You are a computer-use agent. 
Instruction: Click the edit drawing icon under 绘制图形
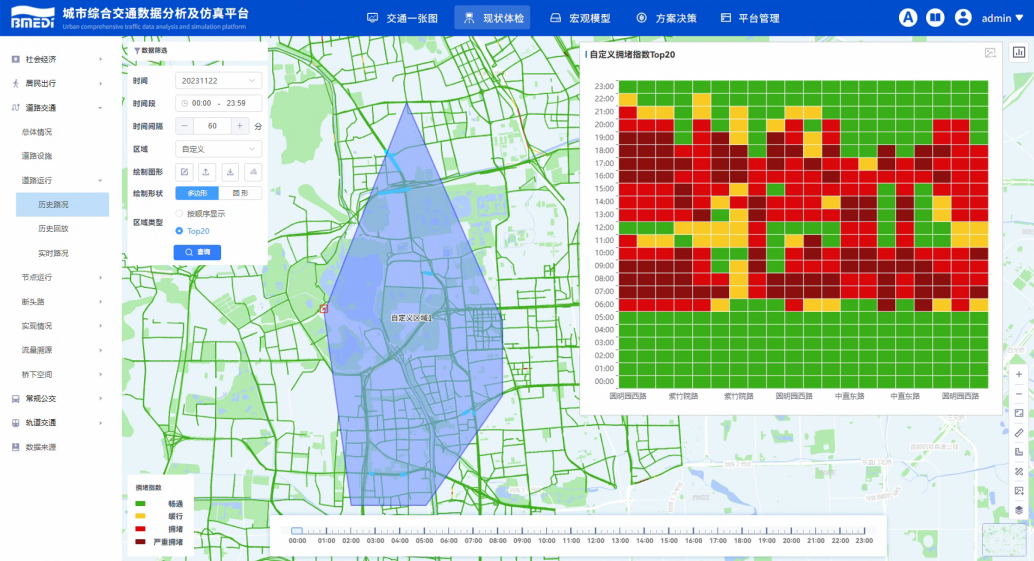coord(184,171)
